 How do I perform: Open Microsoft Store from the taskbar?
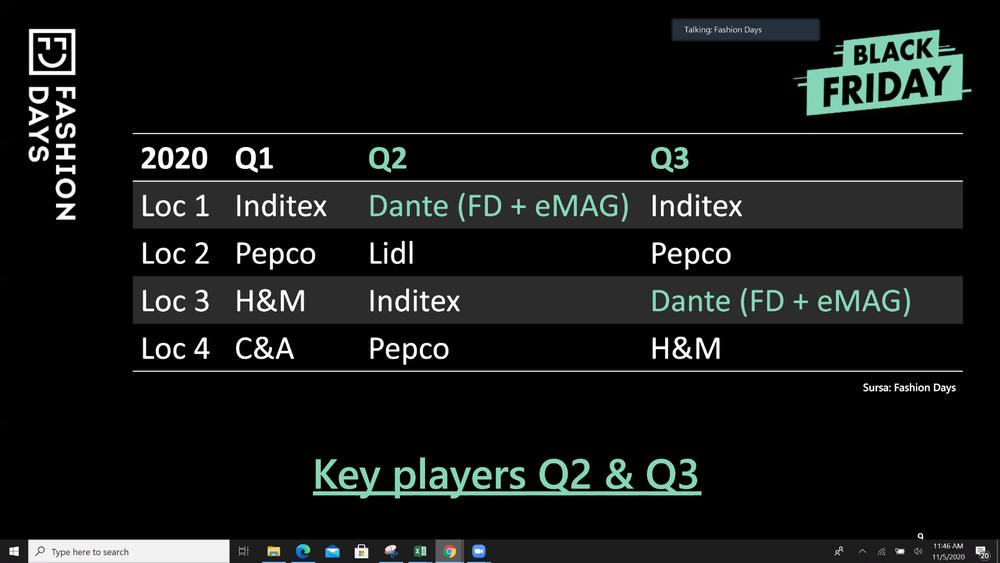pyautogui.click(x=362, y=552)
